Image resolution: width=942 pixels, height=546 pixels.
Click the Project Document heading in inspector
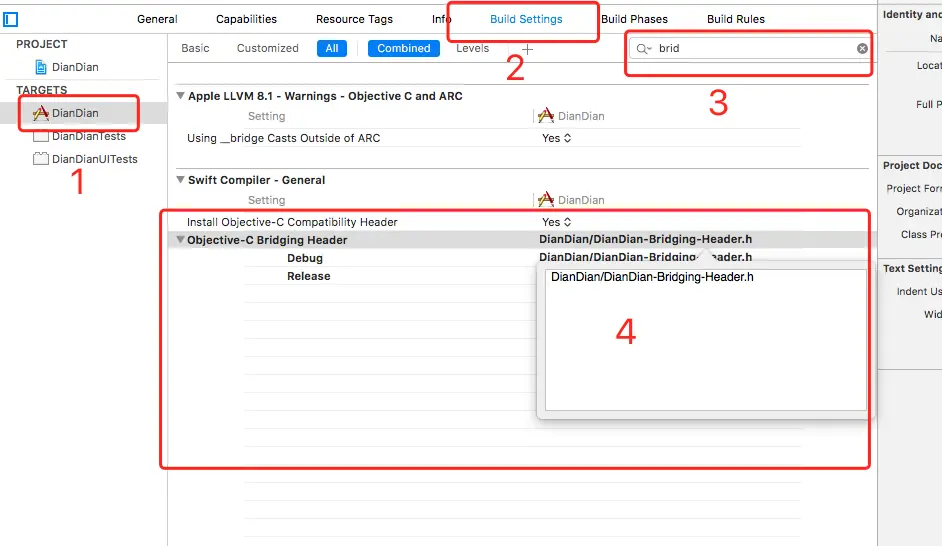[x=912, y=166]
